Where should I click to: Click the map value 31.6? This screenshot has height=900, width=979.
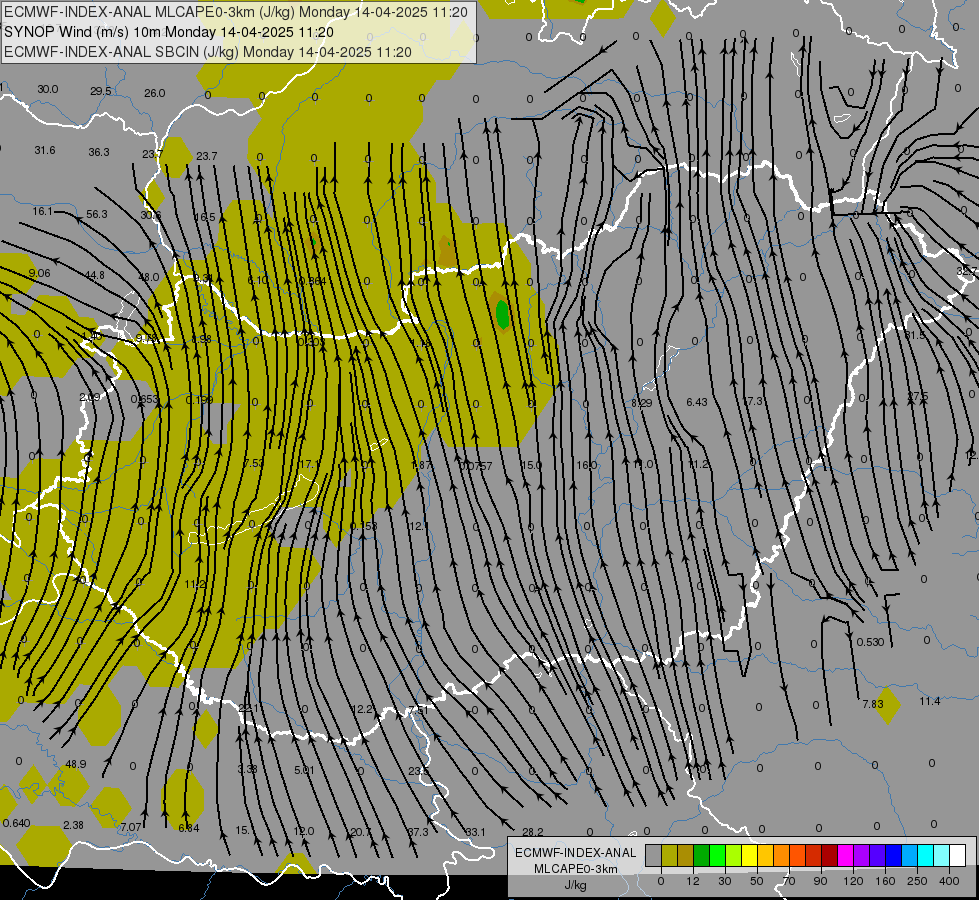(x=45, y=151)
